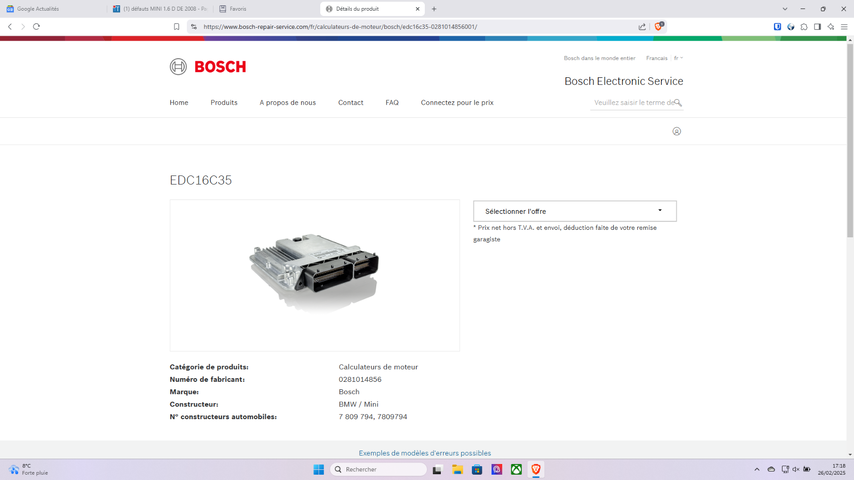The height and width of the screenshot is (480, 854).
Task: Share this page via the share icon
Action: 642,26
